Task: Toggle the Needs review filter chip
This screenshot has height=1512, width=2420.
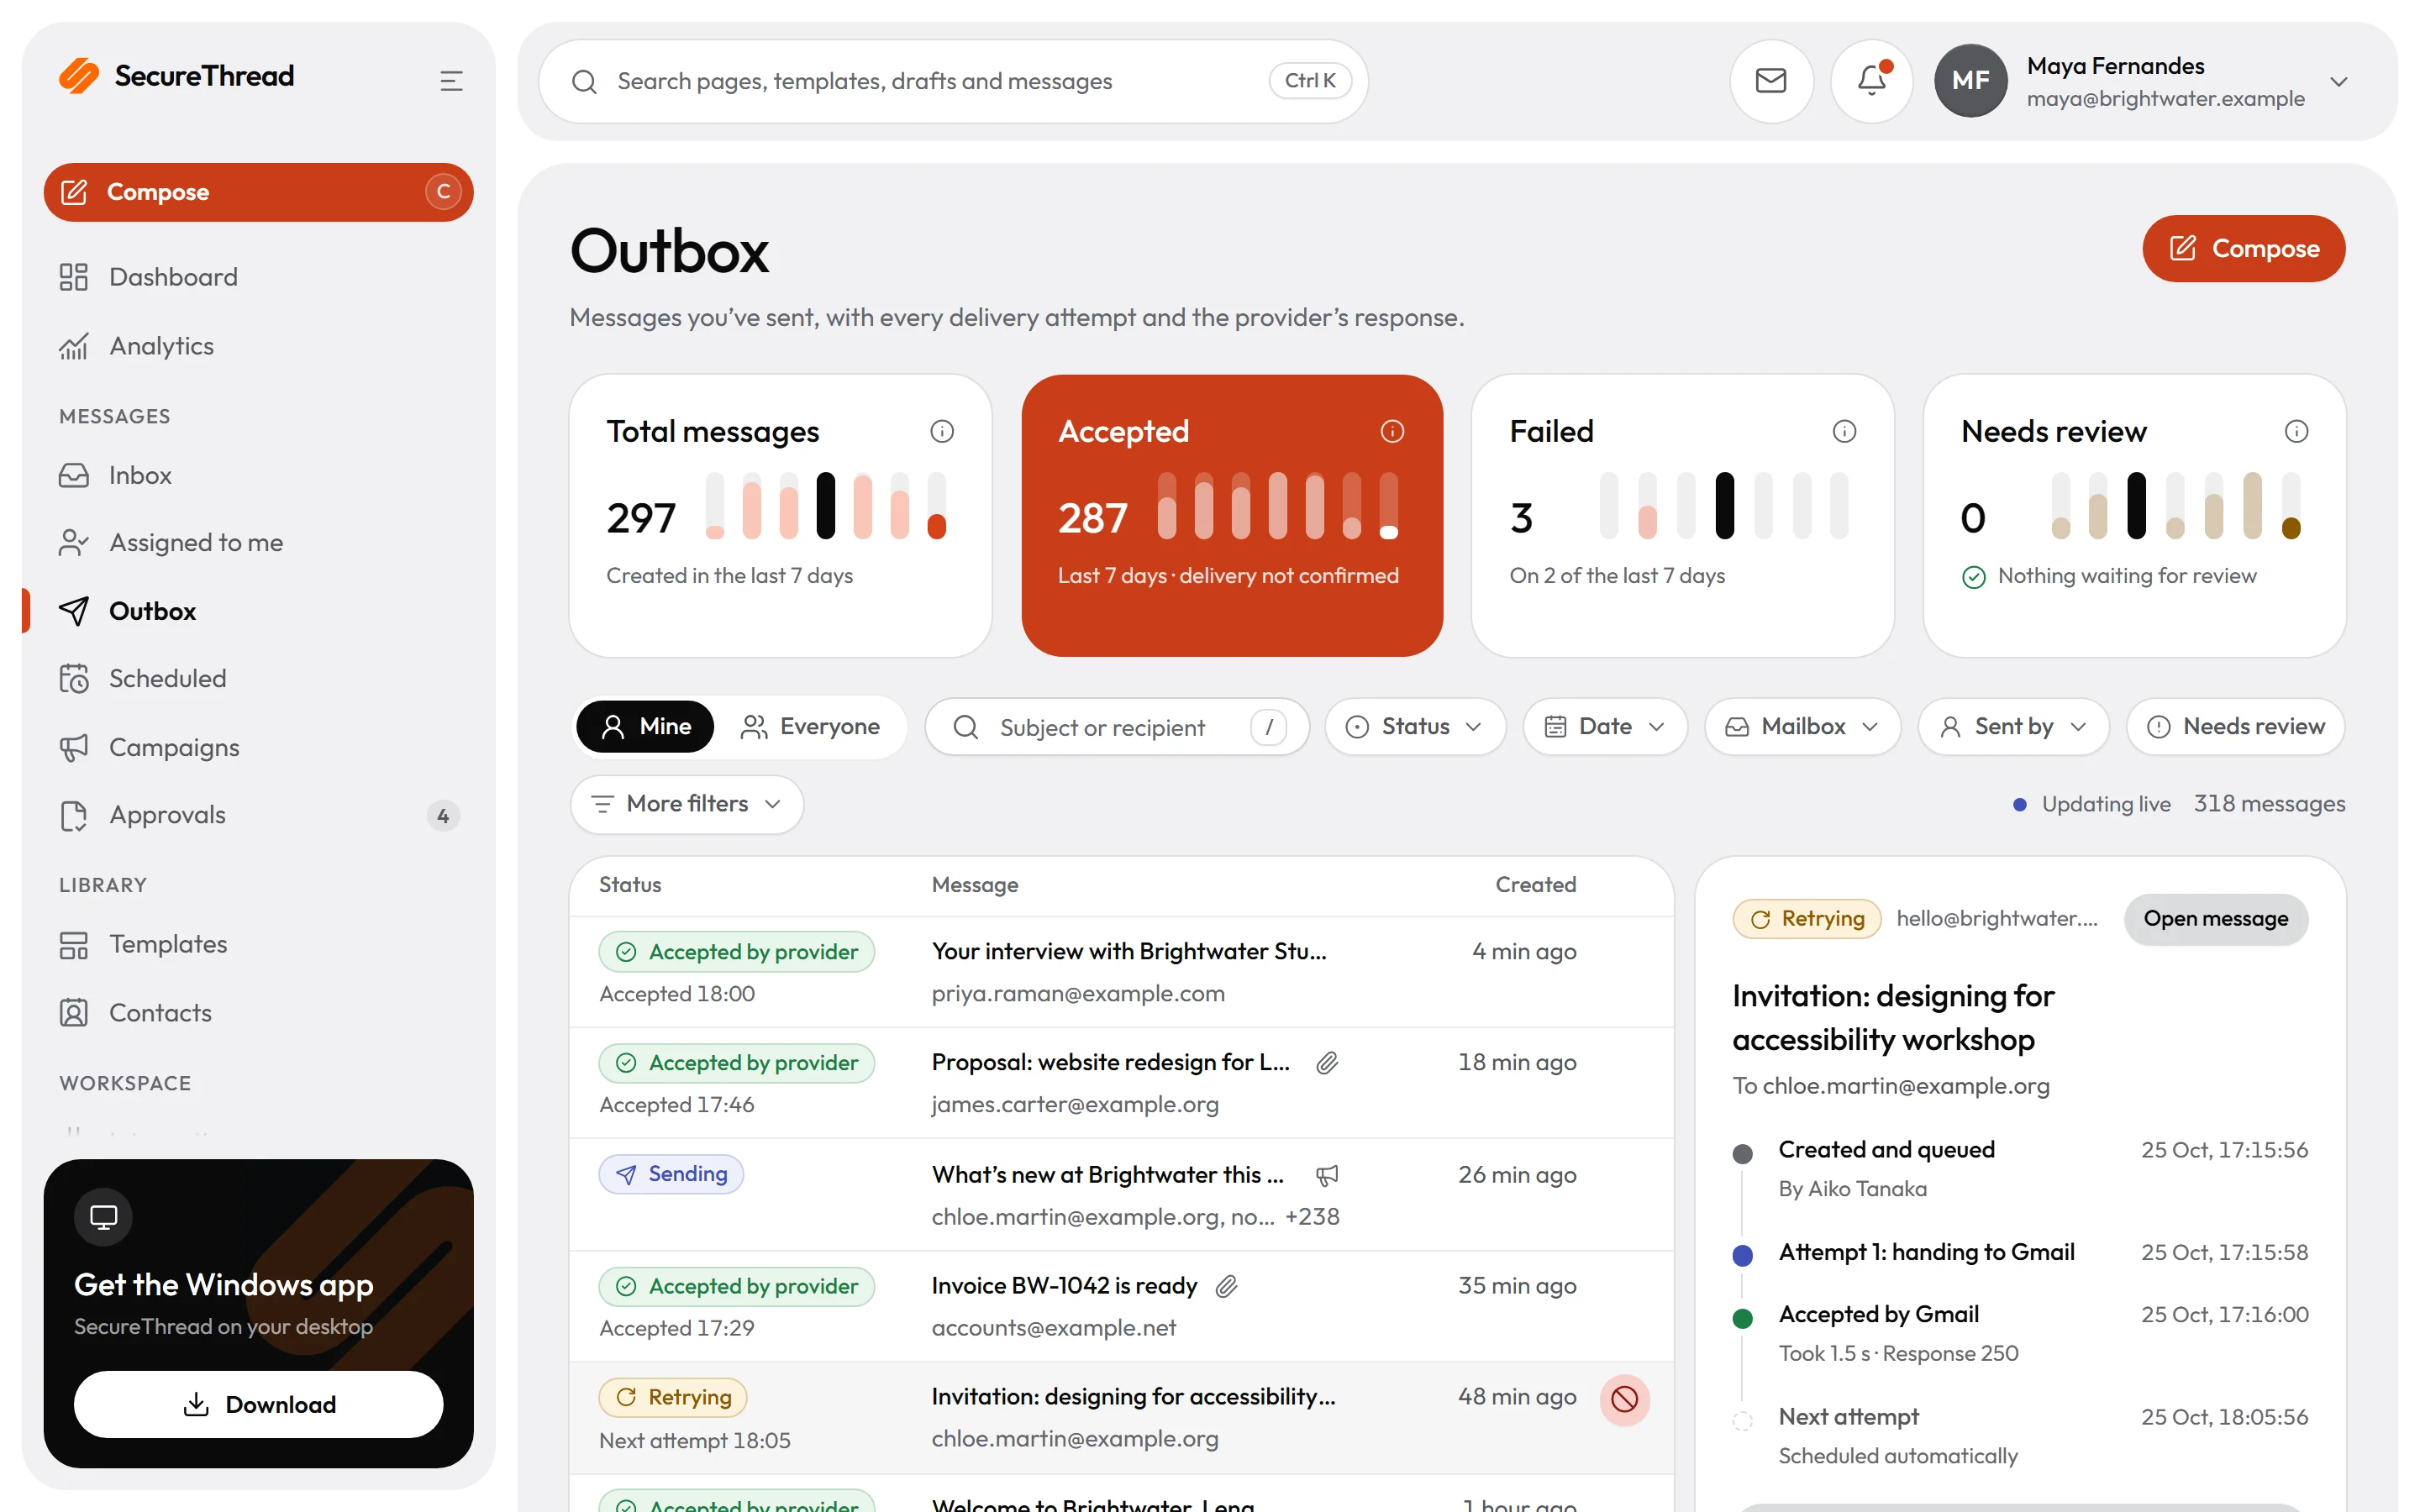Action: [x=2235, y=726]
